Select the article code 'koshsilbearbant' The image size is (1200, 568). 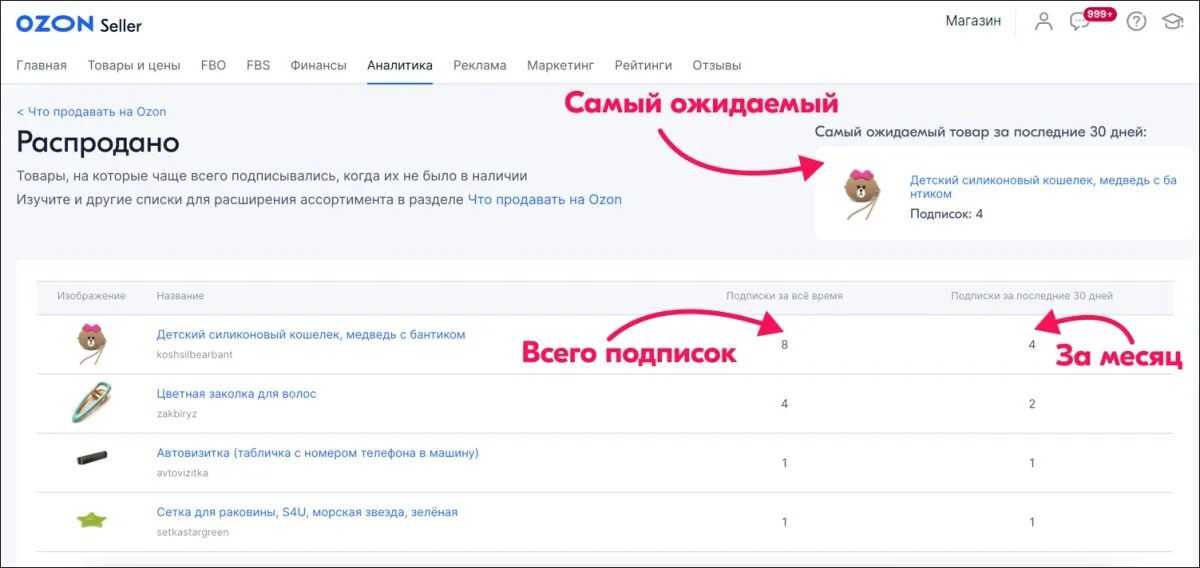[x=195, y=354]
